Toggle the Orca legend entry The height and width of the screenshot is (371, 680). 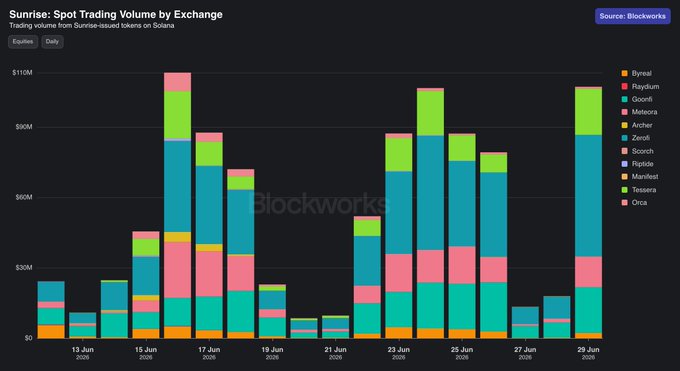pyautogui.click(x=634, y=203)
